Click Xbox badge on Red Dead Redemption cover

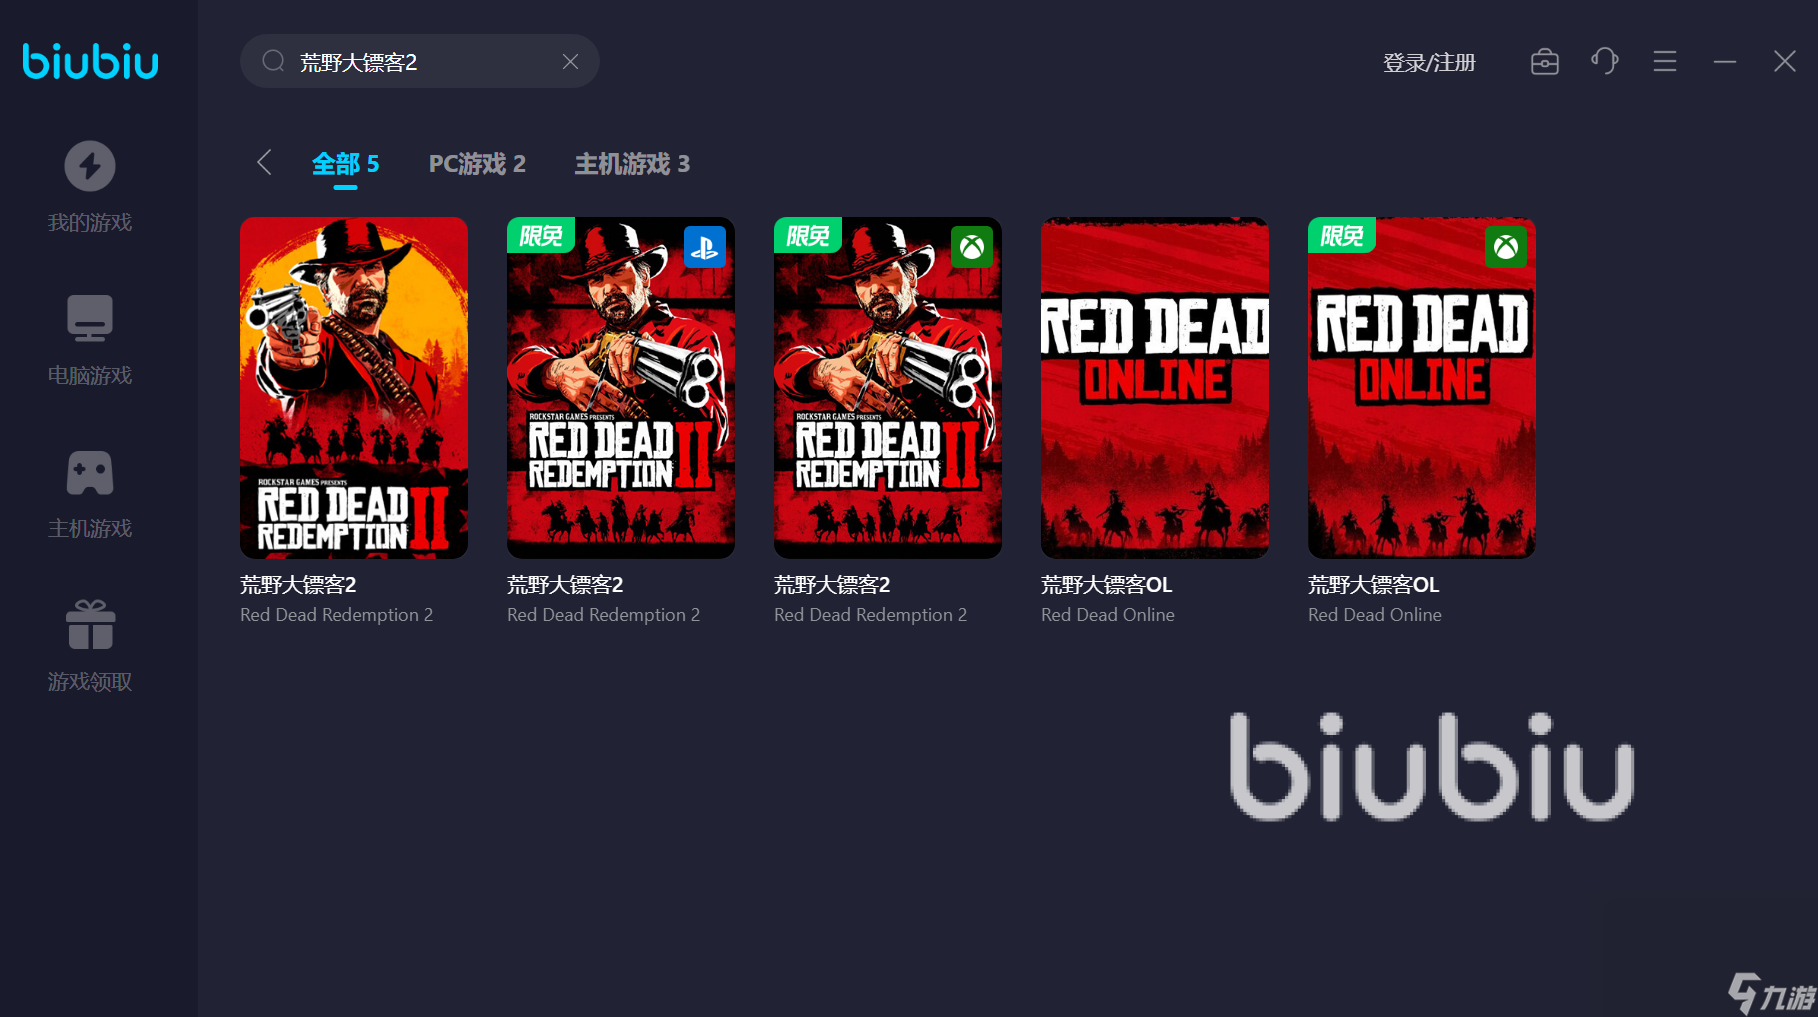click(972, 247)
